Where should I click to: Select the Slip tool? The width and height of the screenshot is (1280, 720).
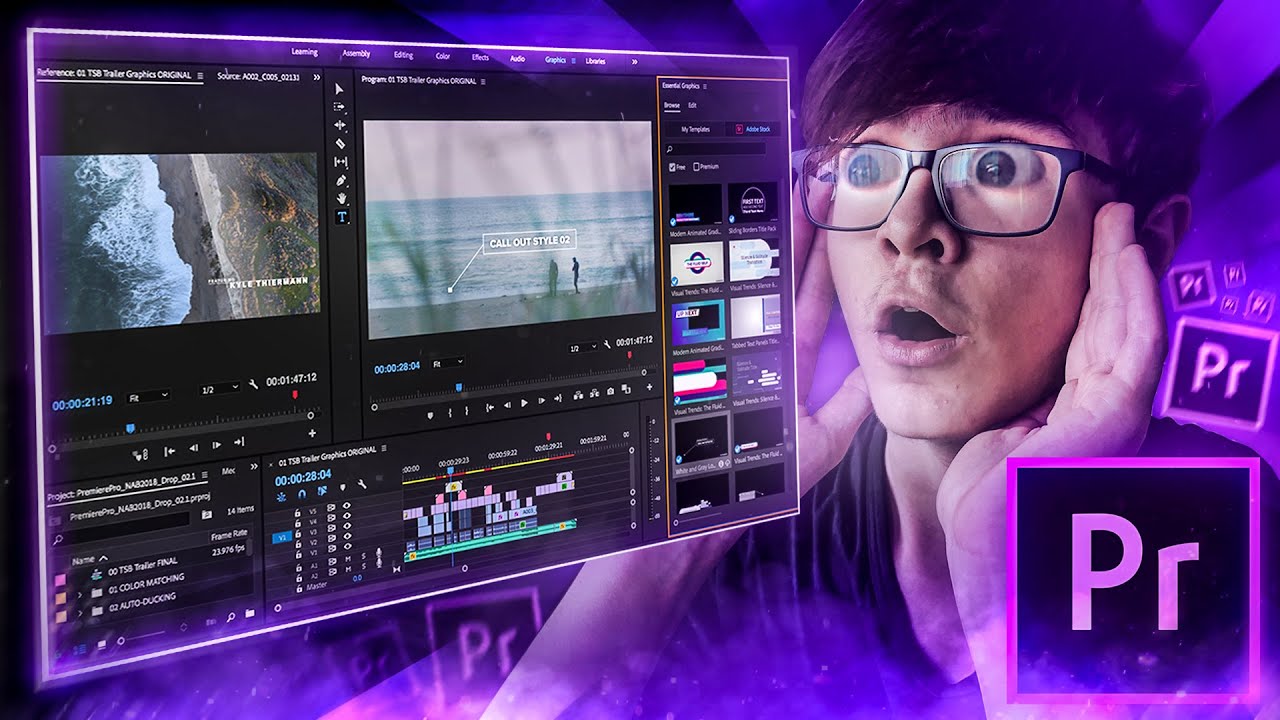click(340, 161)
